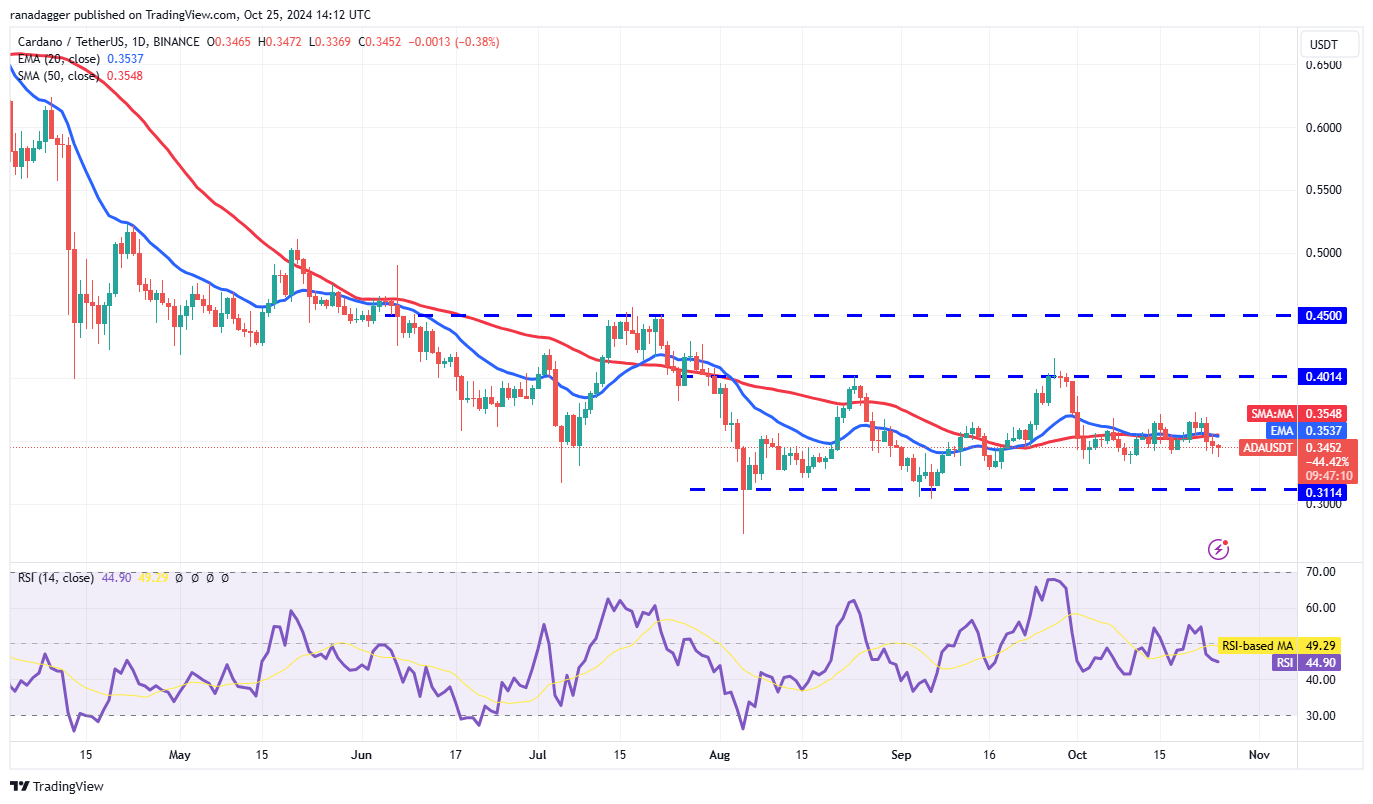Click the purple lightning bolt icon
The image size is (1373, 804).
click(x=1218, y=548)
